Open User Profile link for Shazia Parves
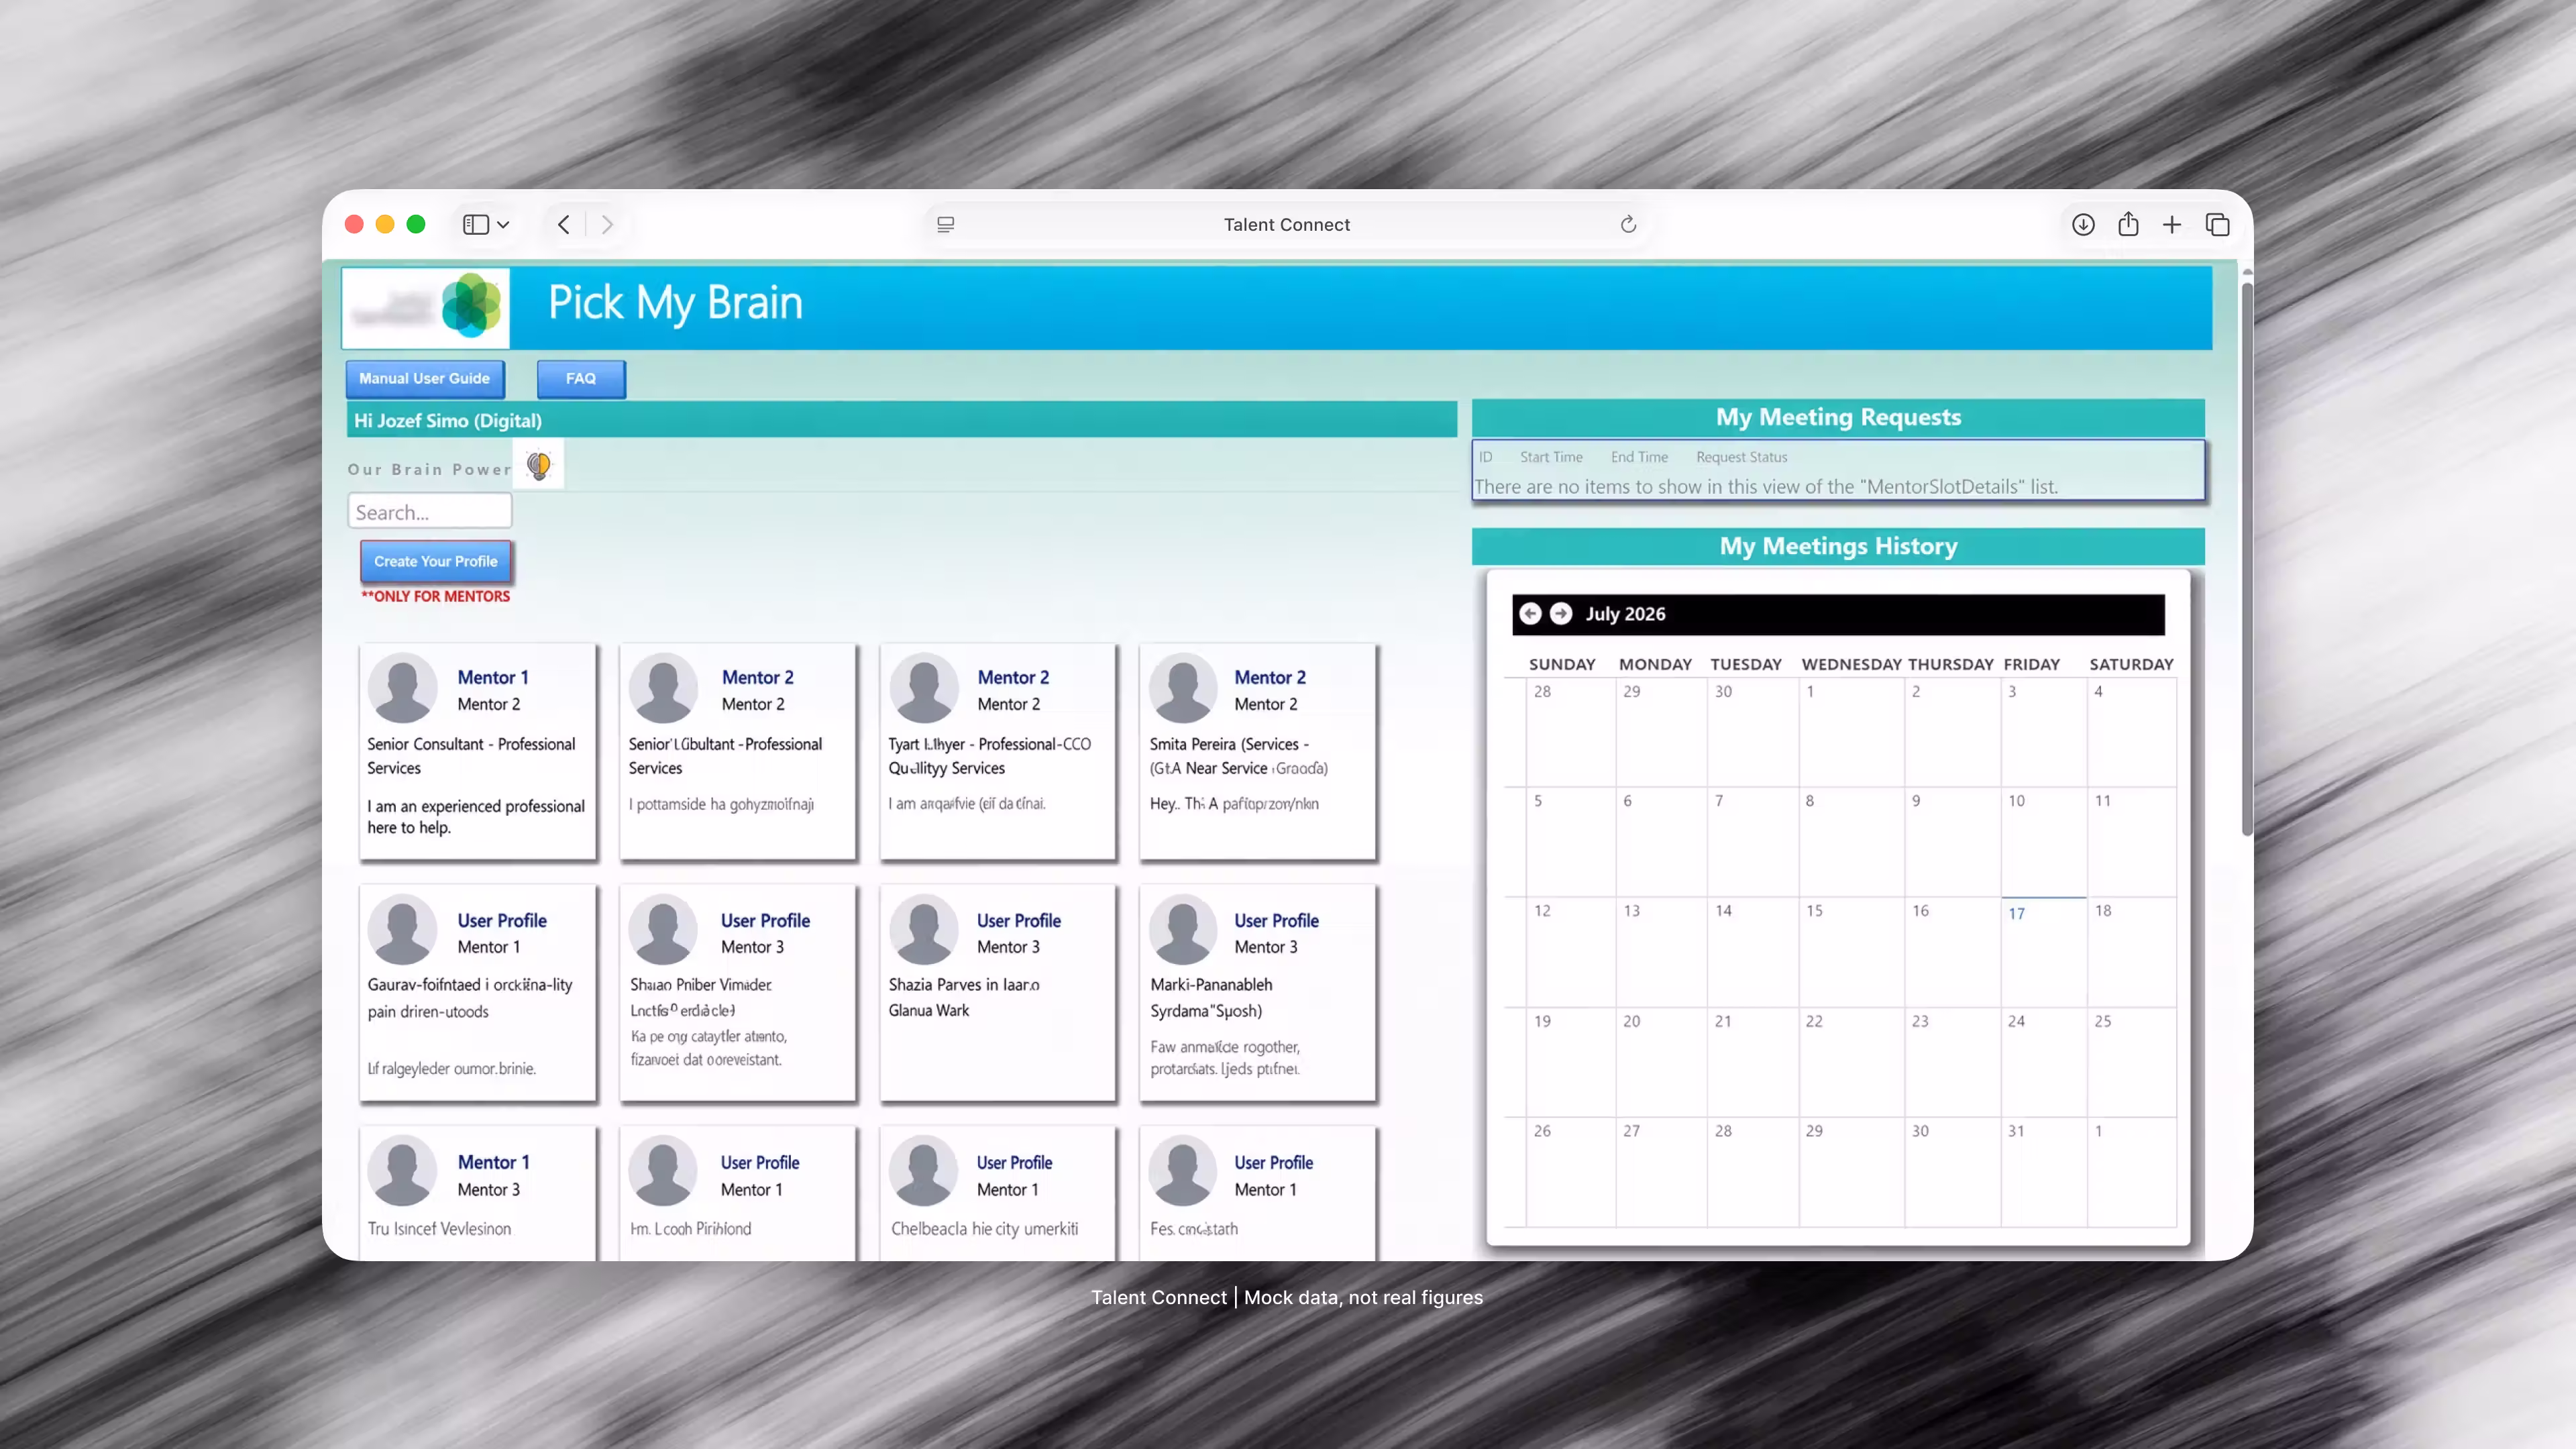This screenshot has width=2576, height=1449. (1019, 920)
